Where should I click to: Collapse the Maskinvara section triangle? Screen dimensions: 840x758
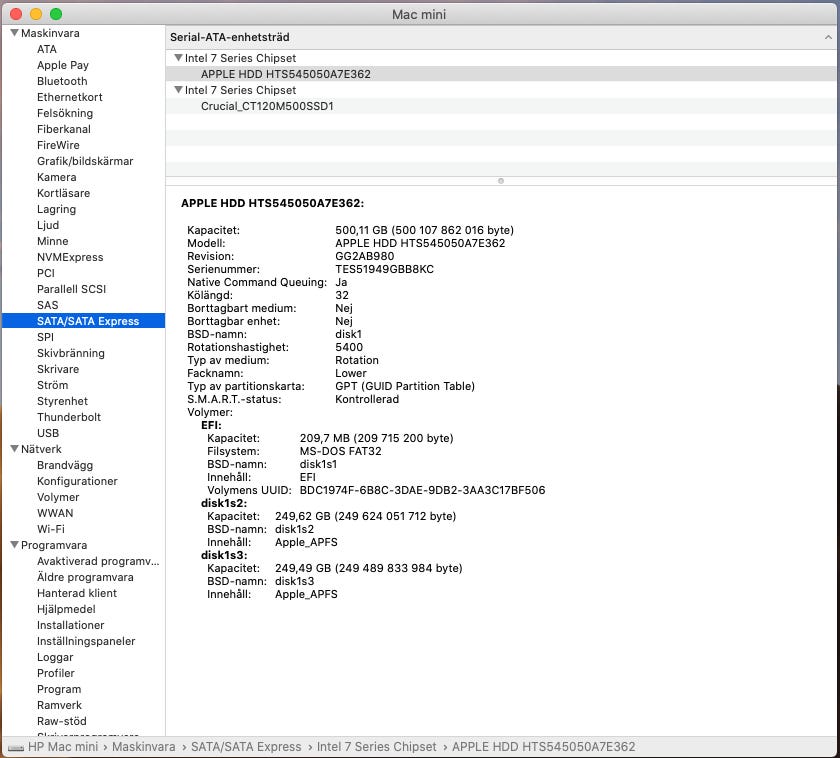point(14,33)
